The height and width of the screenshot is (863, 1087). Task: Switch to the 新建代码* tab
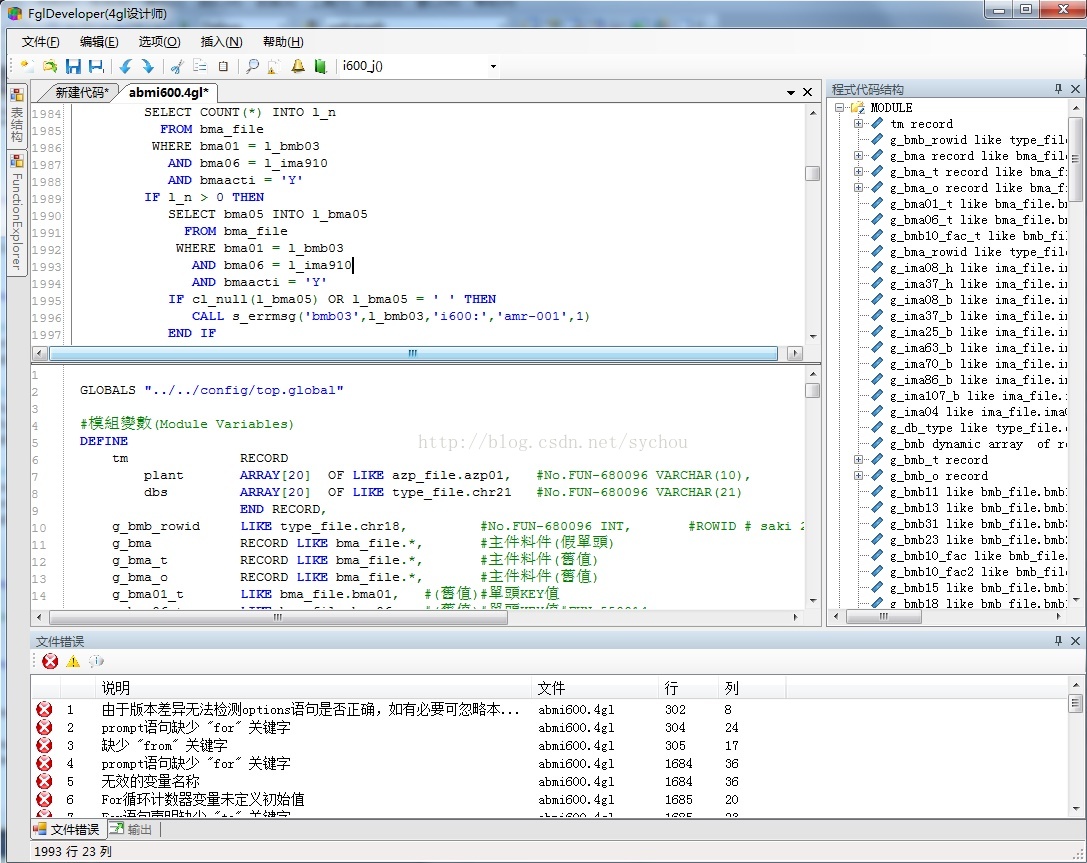tap(82, 92)
